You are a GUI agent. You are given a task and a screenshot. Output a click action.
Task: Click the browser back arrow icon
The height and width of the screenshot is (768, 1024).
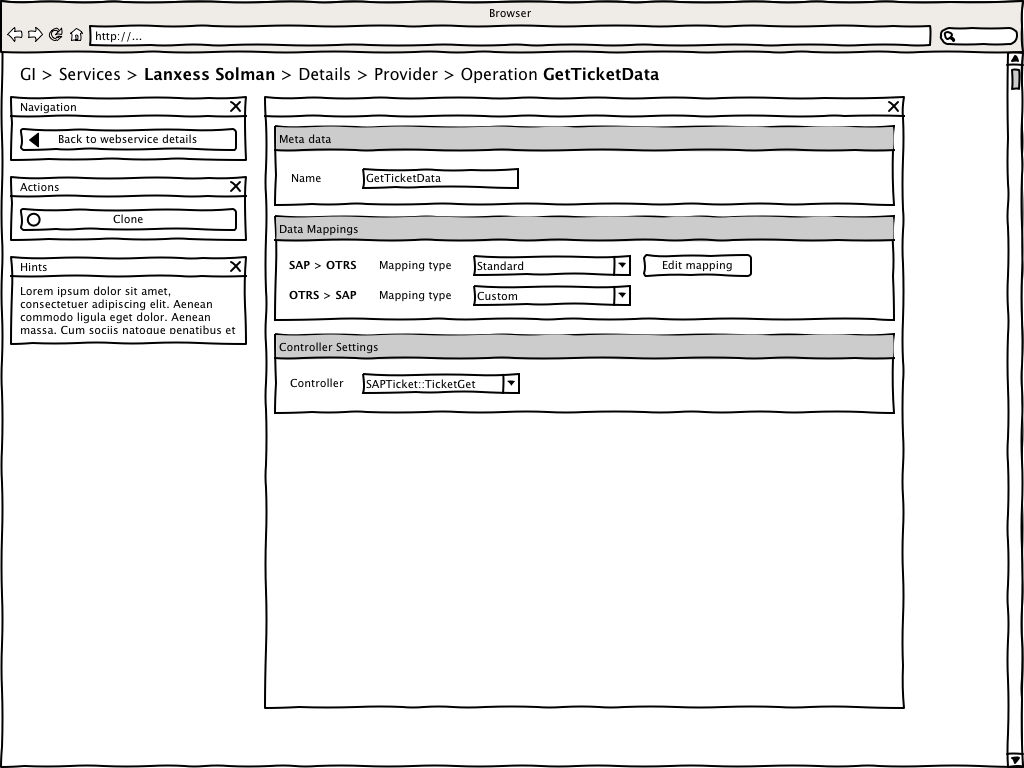point(15,35)
